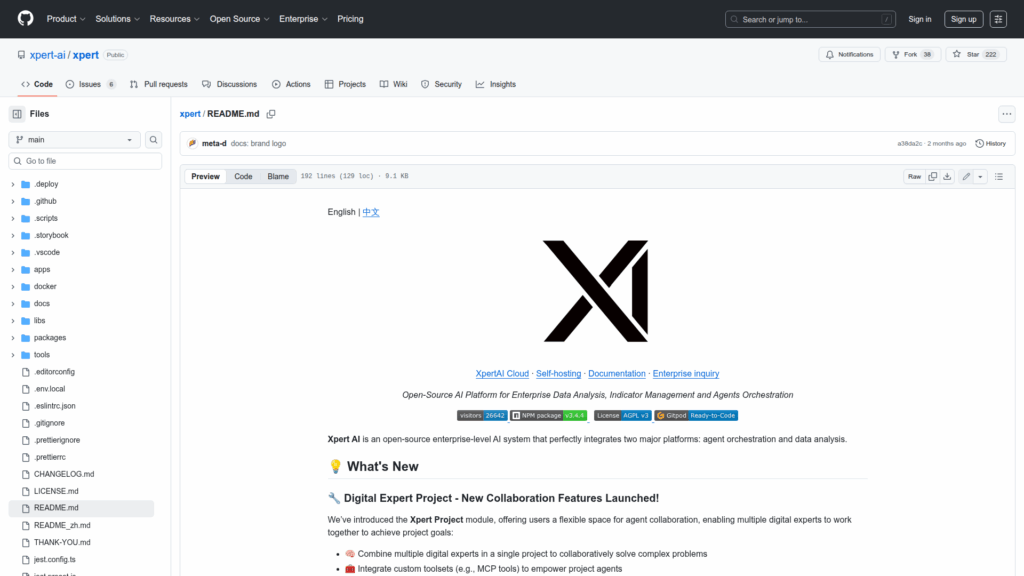Click the NPM package version badge
This screenshot has width=1024, height=576.
(x=549, y=415)
